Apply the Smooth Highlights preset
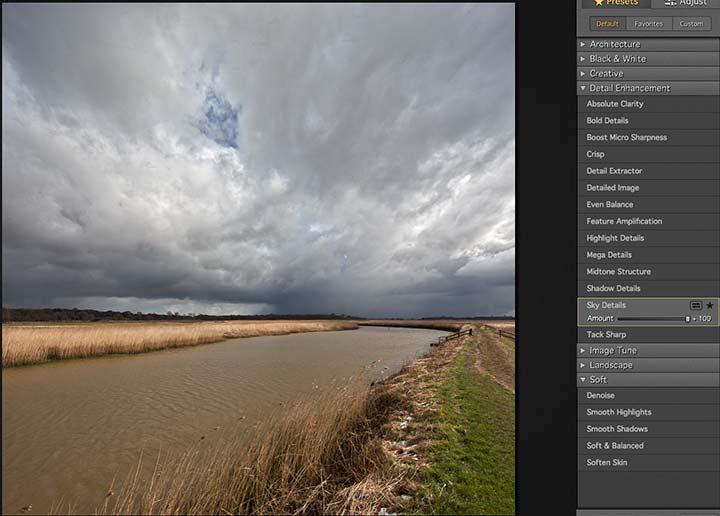The image size is (720, 516). pos(648,412)
